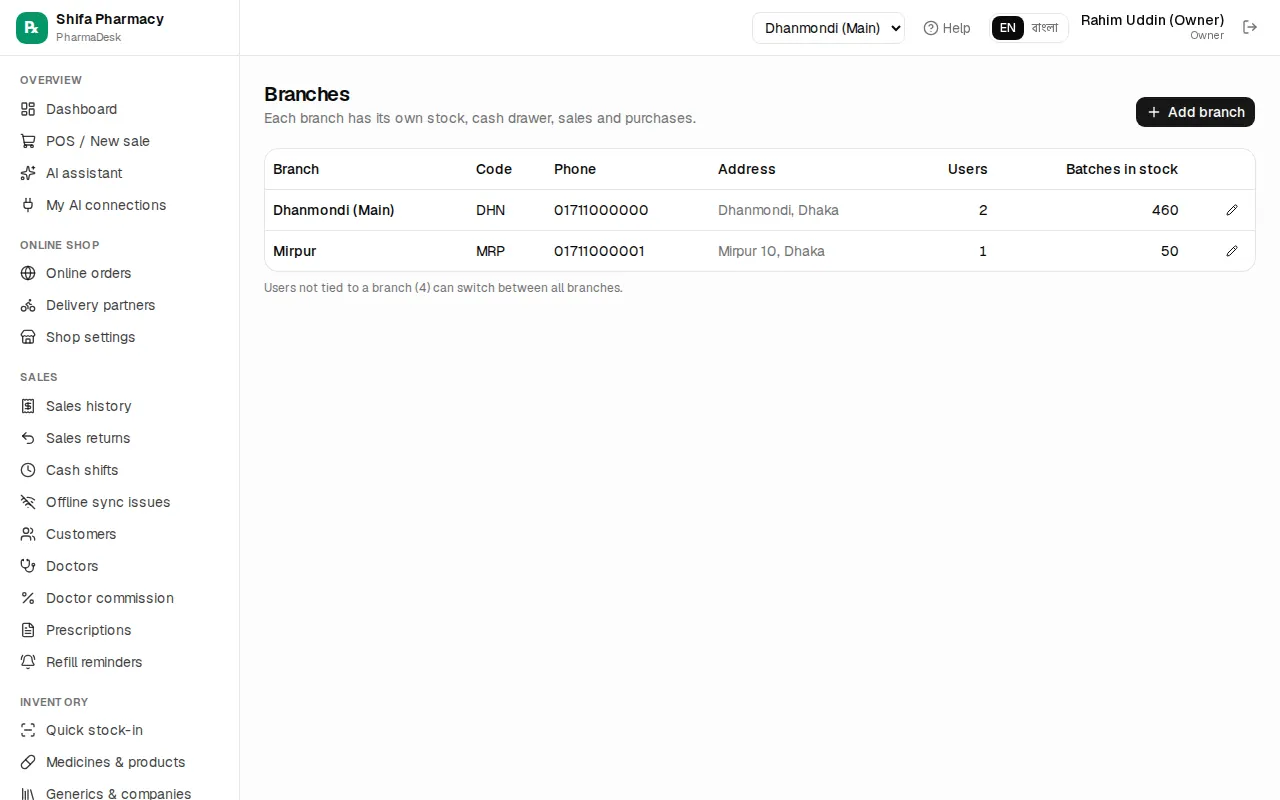The height and width of the screenshot is (800, 1280).
Task: Click the phone number 01711000001
Action: [x=599, y=251]
